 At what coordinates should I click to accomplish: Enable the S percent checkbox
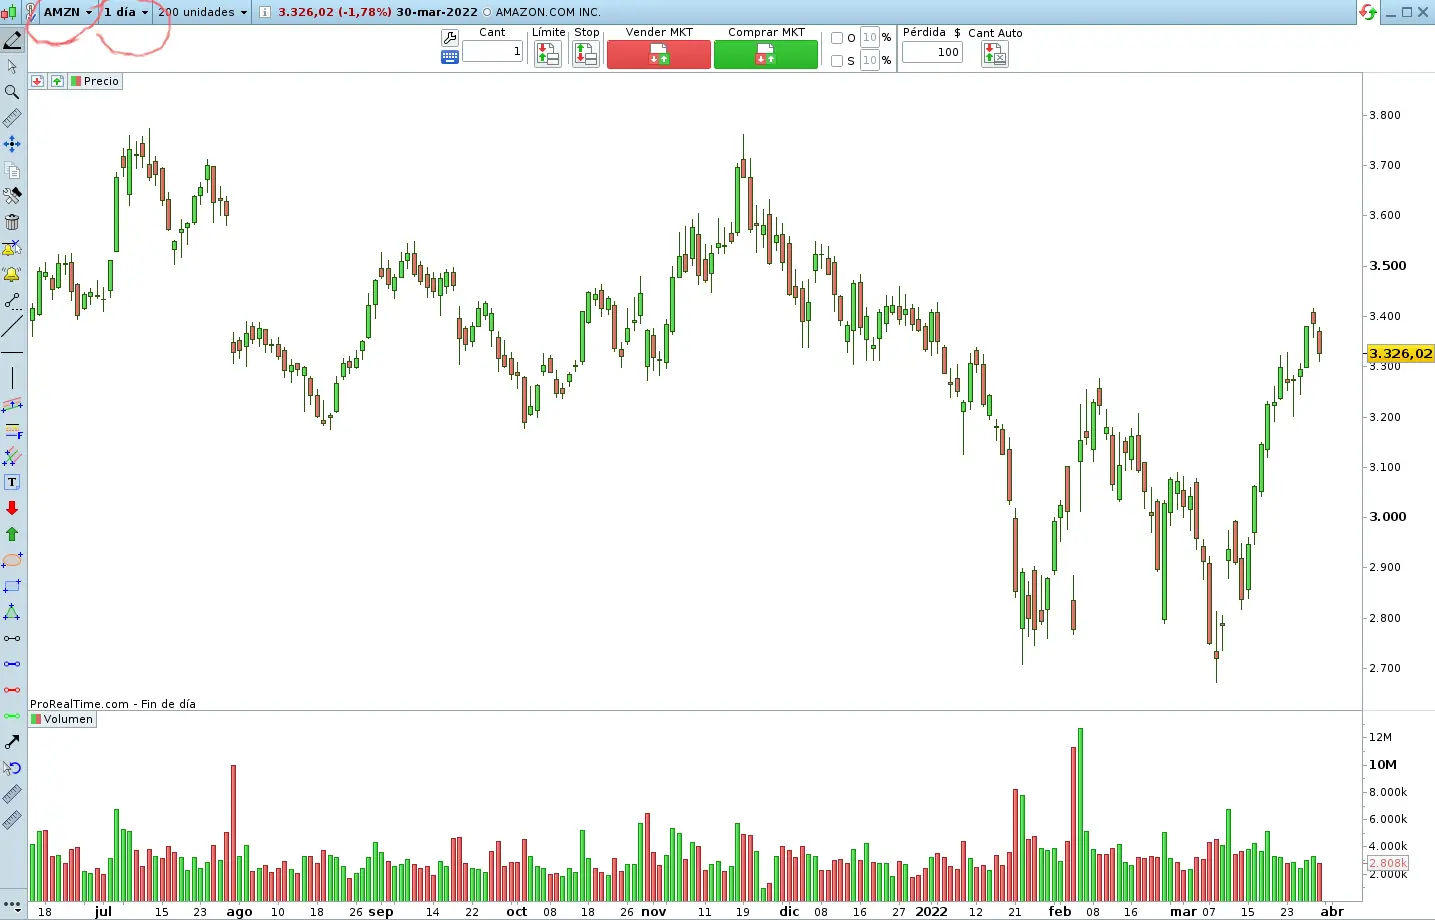pos(837,61)
